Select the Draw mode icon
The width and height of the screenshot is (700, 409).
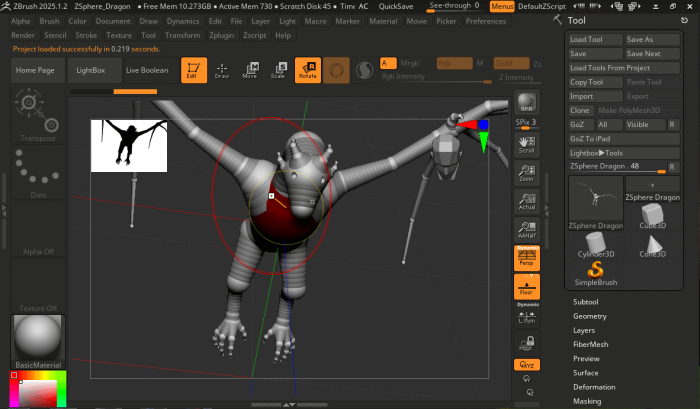(x=221, y=70)
